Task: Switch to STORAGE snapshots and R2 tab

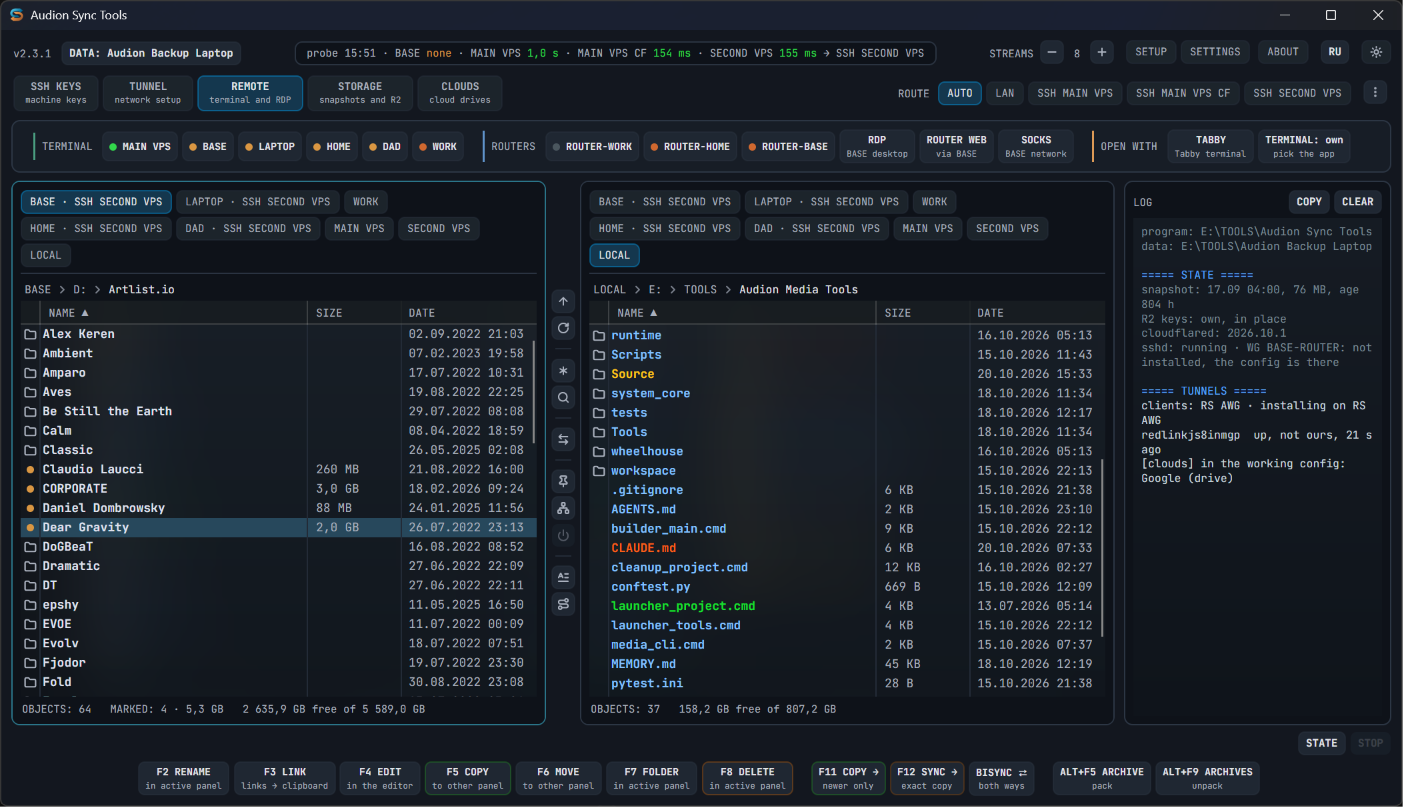Action: (360, 93)
